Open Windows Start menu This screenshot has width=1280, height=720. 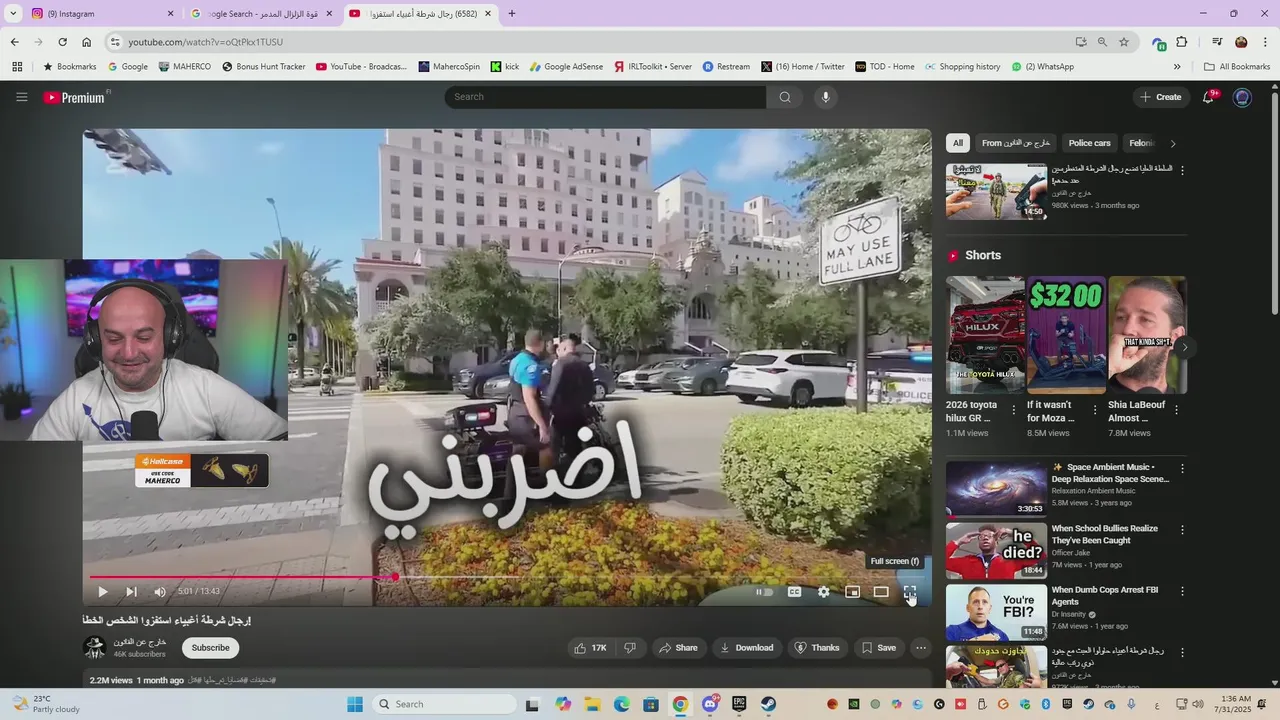coord(355,704)
